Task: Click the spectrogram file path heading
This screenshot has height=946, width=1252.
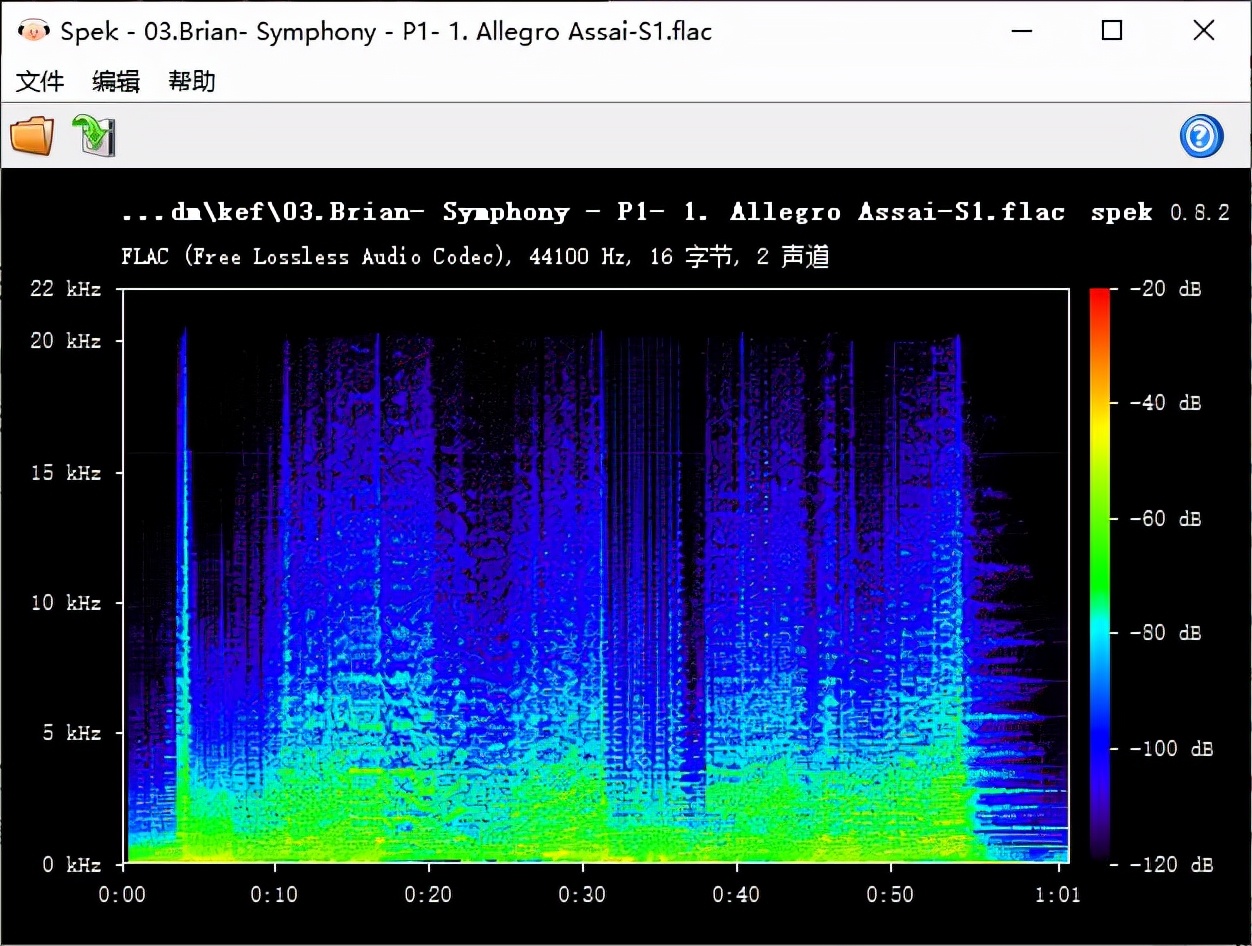Action: click(x=592, y=212)
